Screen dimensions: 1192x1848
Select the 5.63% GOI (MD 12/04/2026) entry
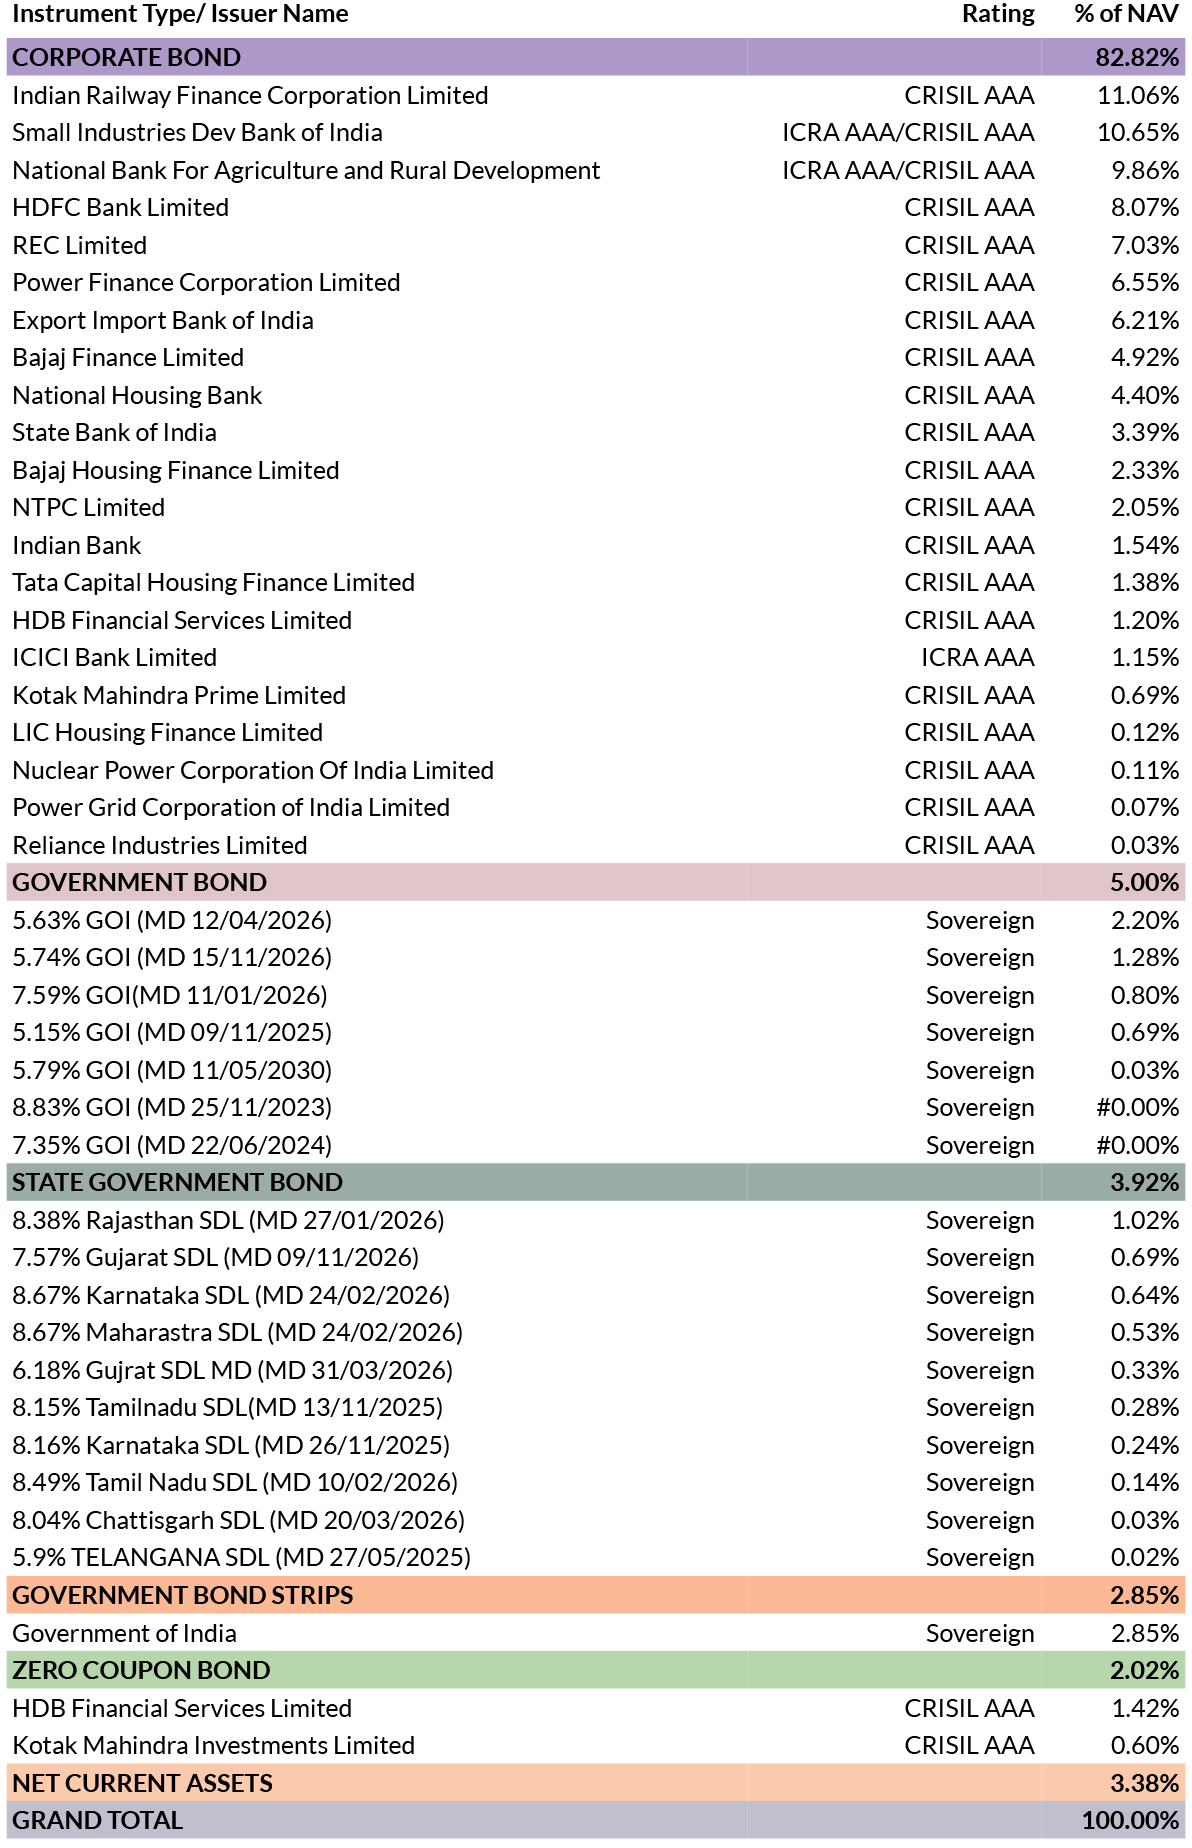(172, 920)
